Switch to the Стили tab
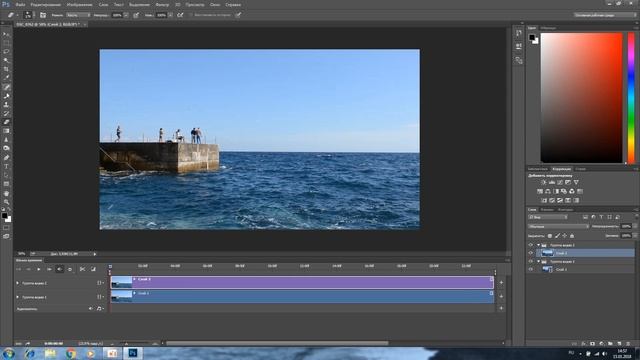Image resolution: width=640 pixels, height=360 pixels. click(x=581, y=169)
